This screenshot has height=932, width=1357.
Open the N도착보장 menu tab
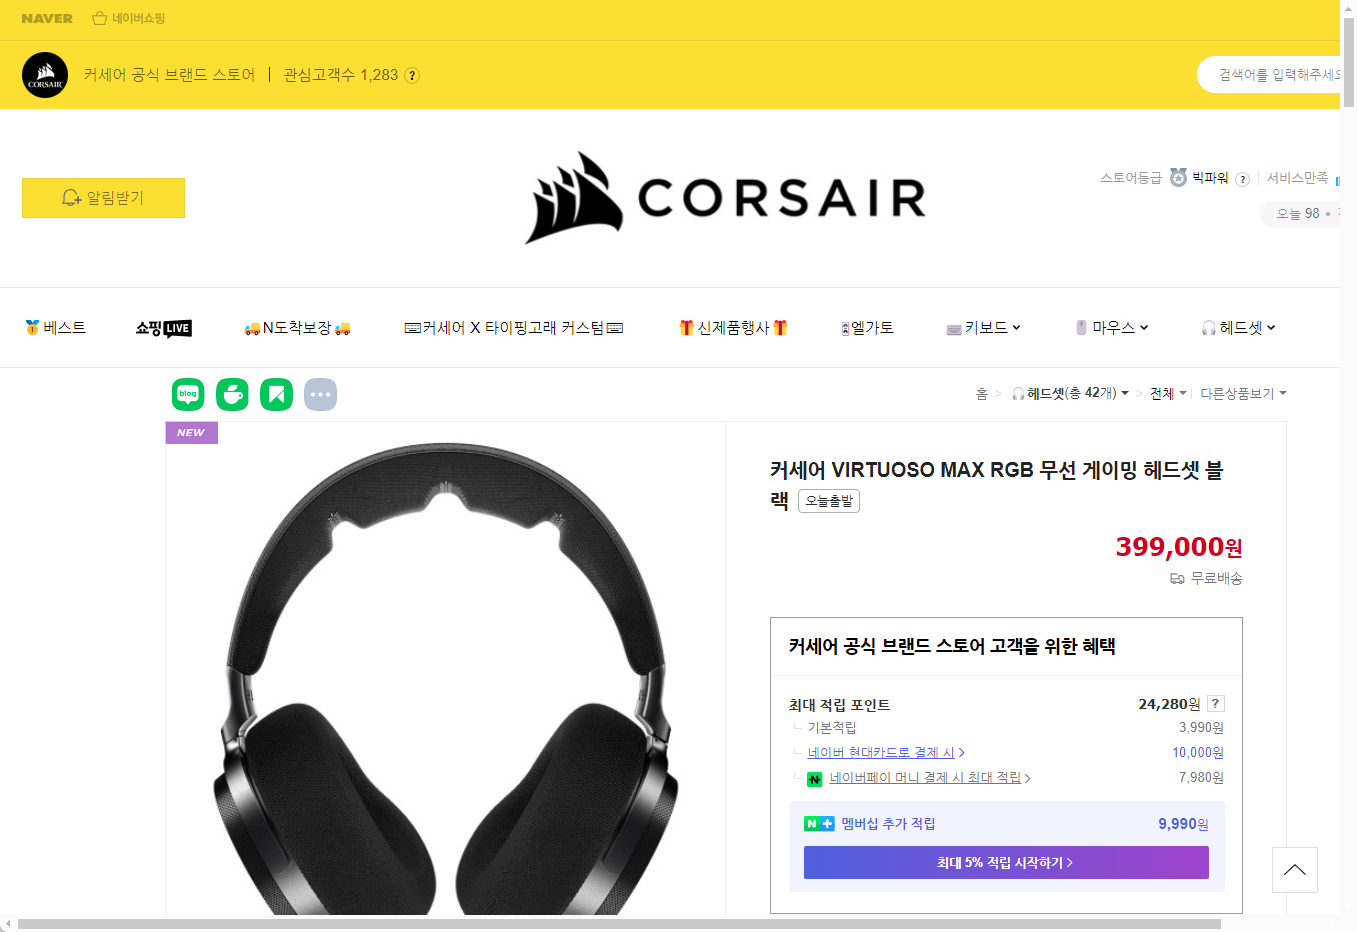297,328
